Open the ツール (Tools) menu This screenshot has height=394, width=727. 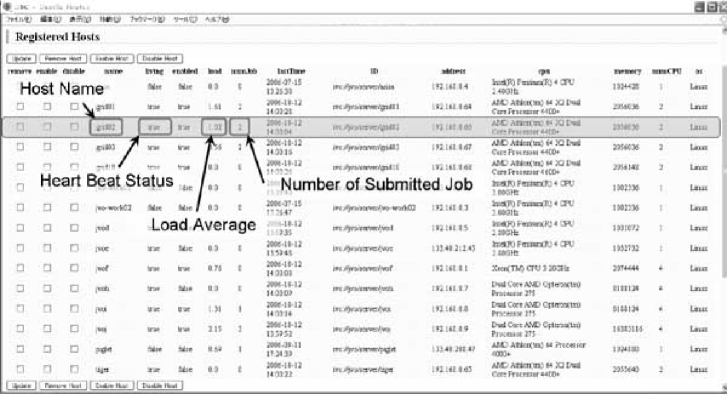tap(185, 19)
